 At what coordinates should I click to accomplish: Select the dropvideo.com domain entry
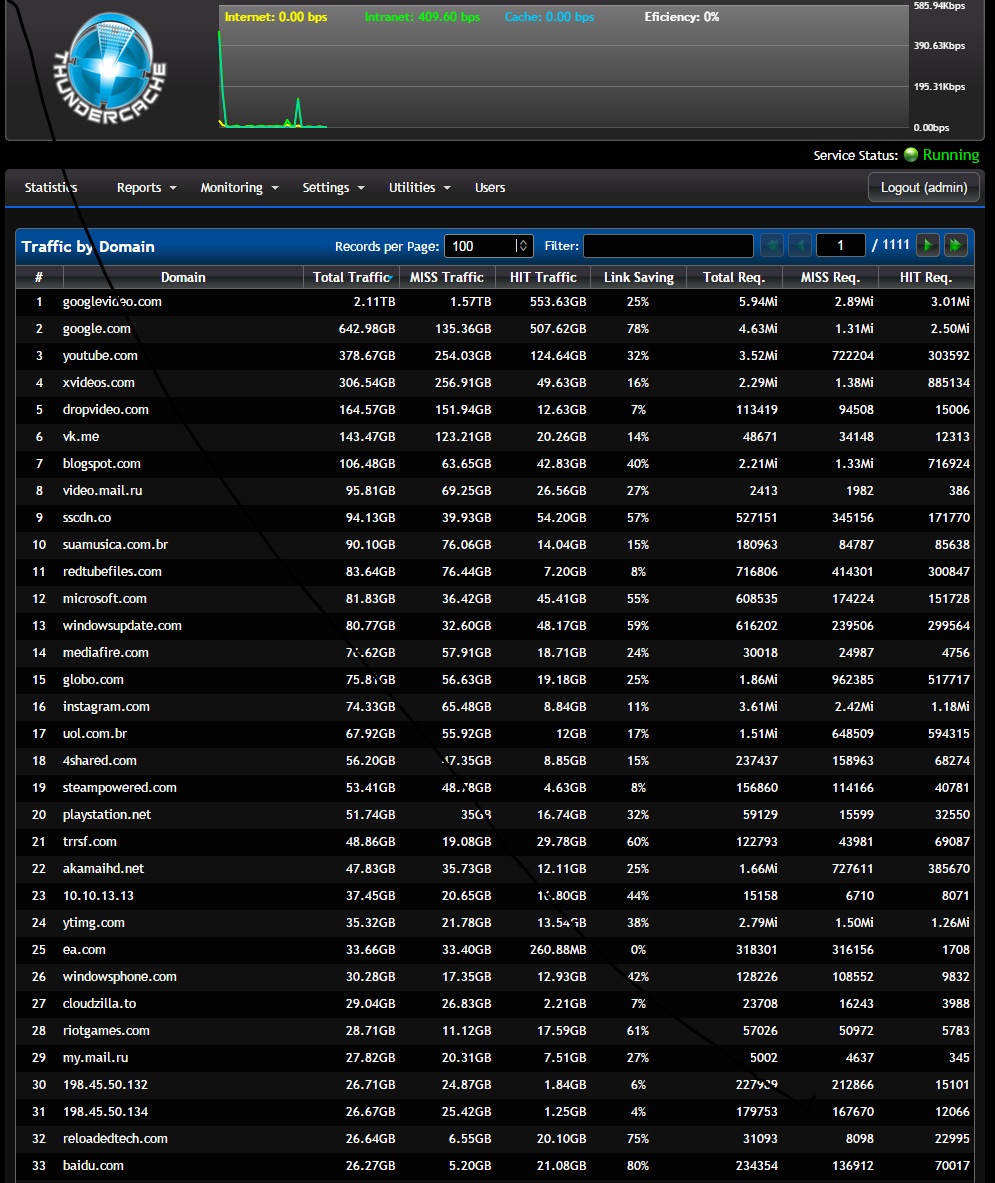pos(106,410)
